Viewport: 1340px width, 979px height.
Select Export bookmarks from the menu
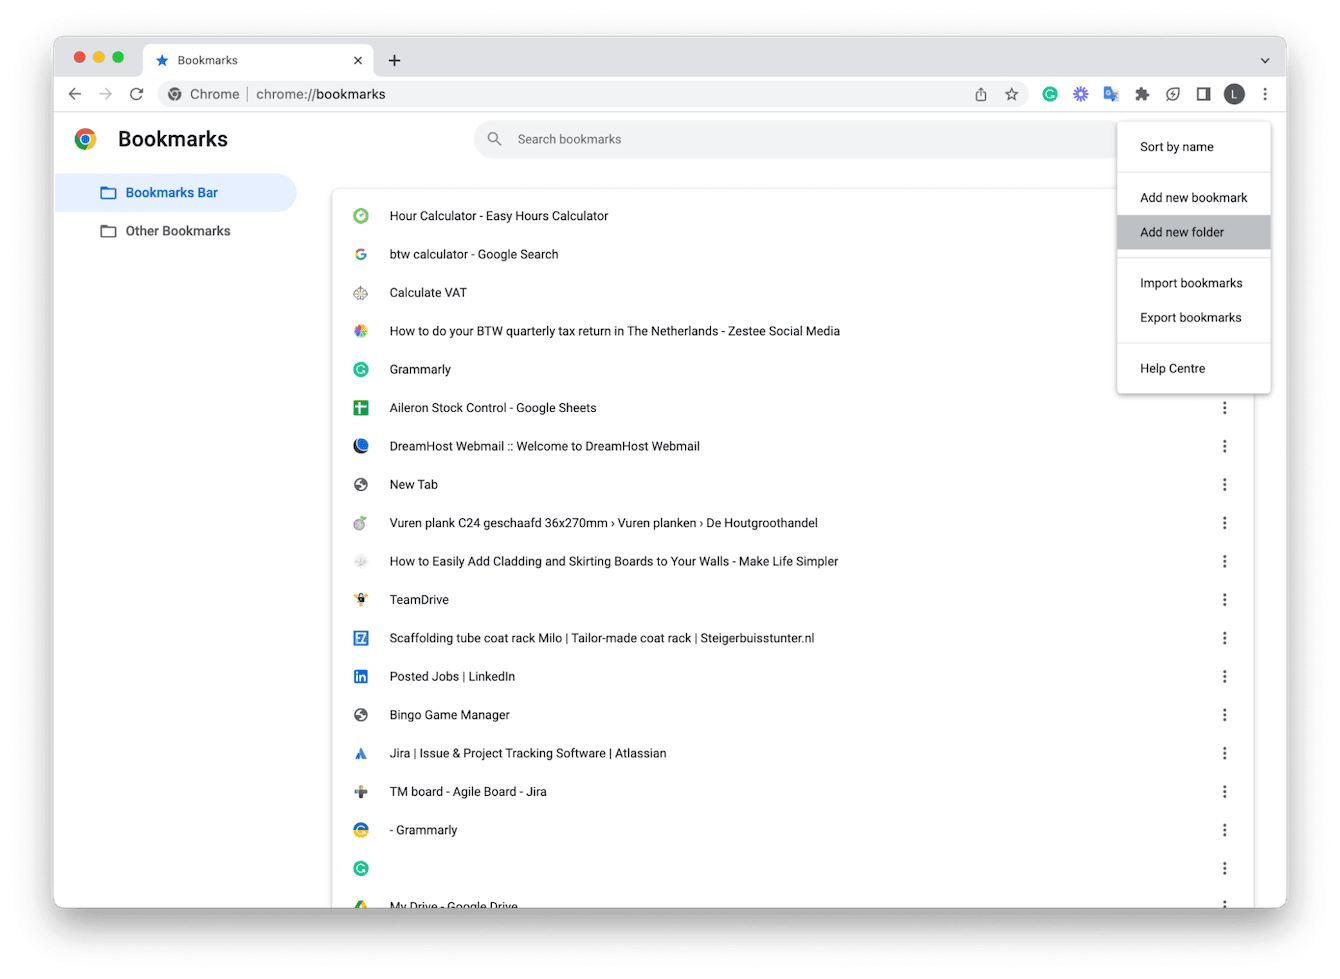pos(1190,317)
